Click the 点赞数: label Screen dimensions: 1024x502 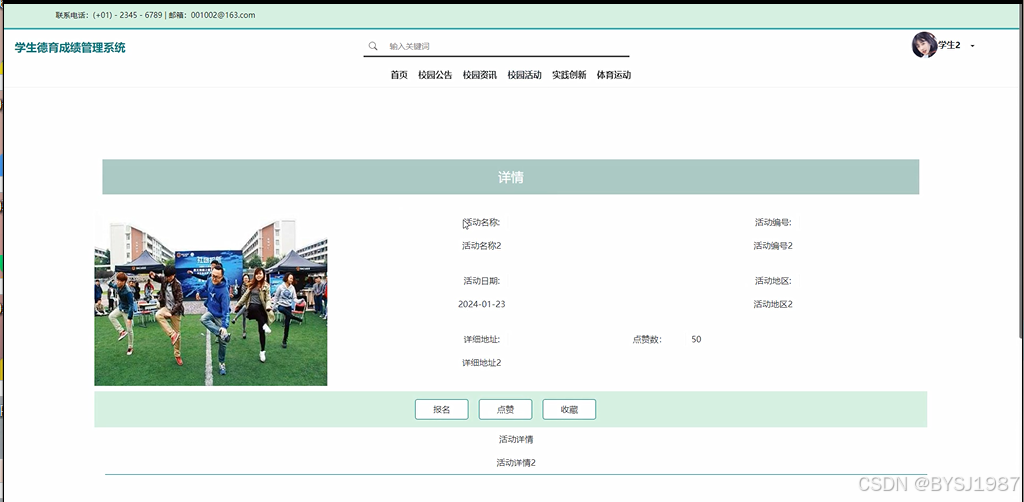647,339
